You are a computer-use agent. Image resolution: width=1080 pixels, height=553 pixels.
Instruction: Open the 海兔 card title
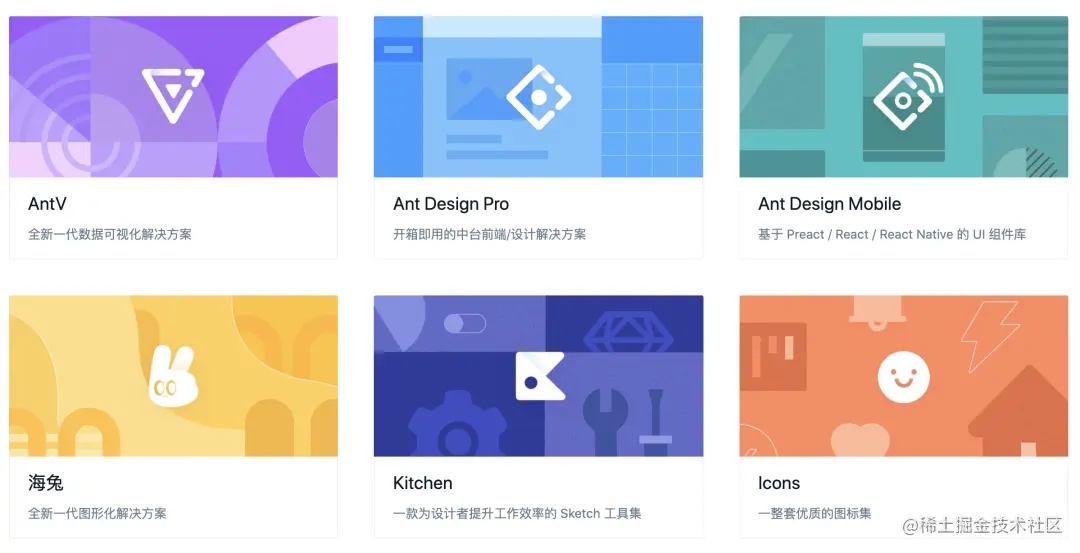(45, 483)
